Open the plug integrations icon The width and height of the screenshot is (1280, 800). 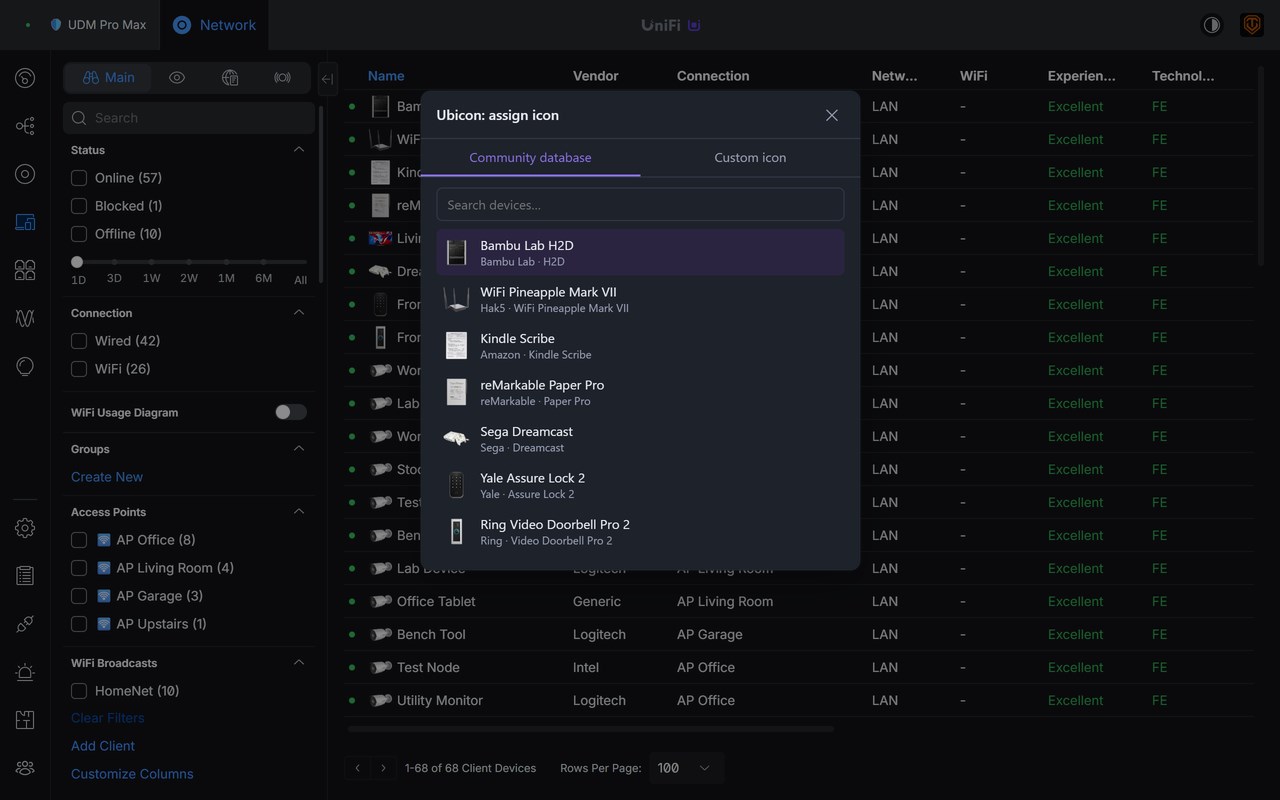[x=25, y=624]
